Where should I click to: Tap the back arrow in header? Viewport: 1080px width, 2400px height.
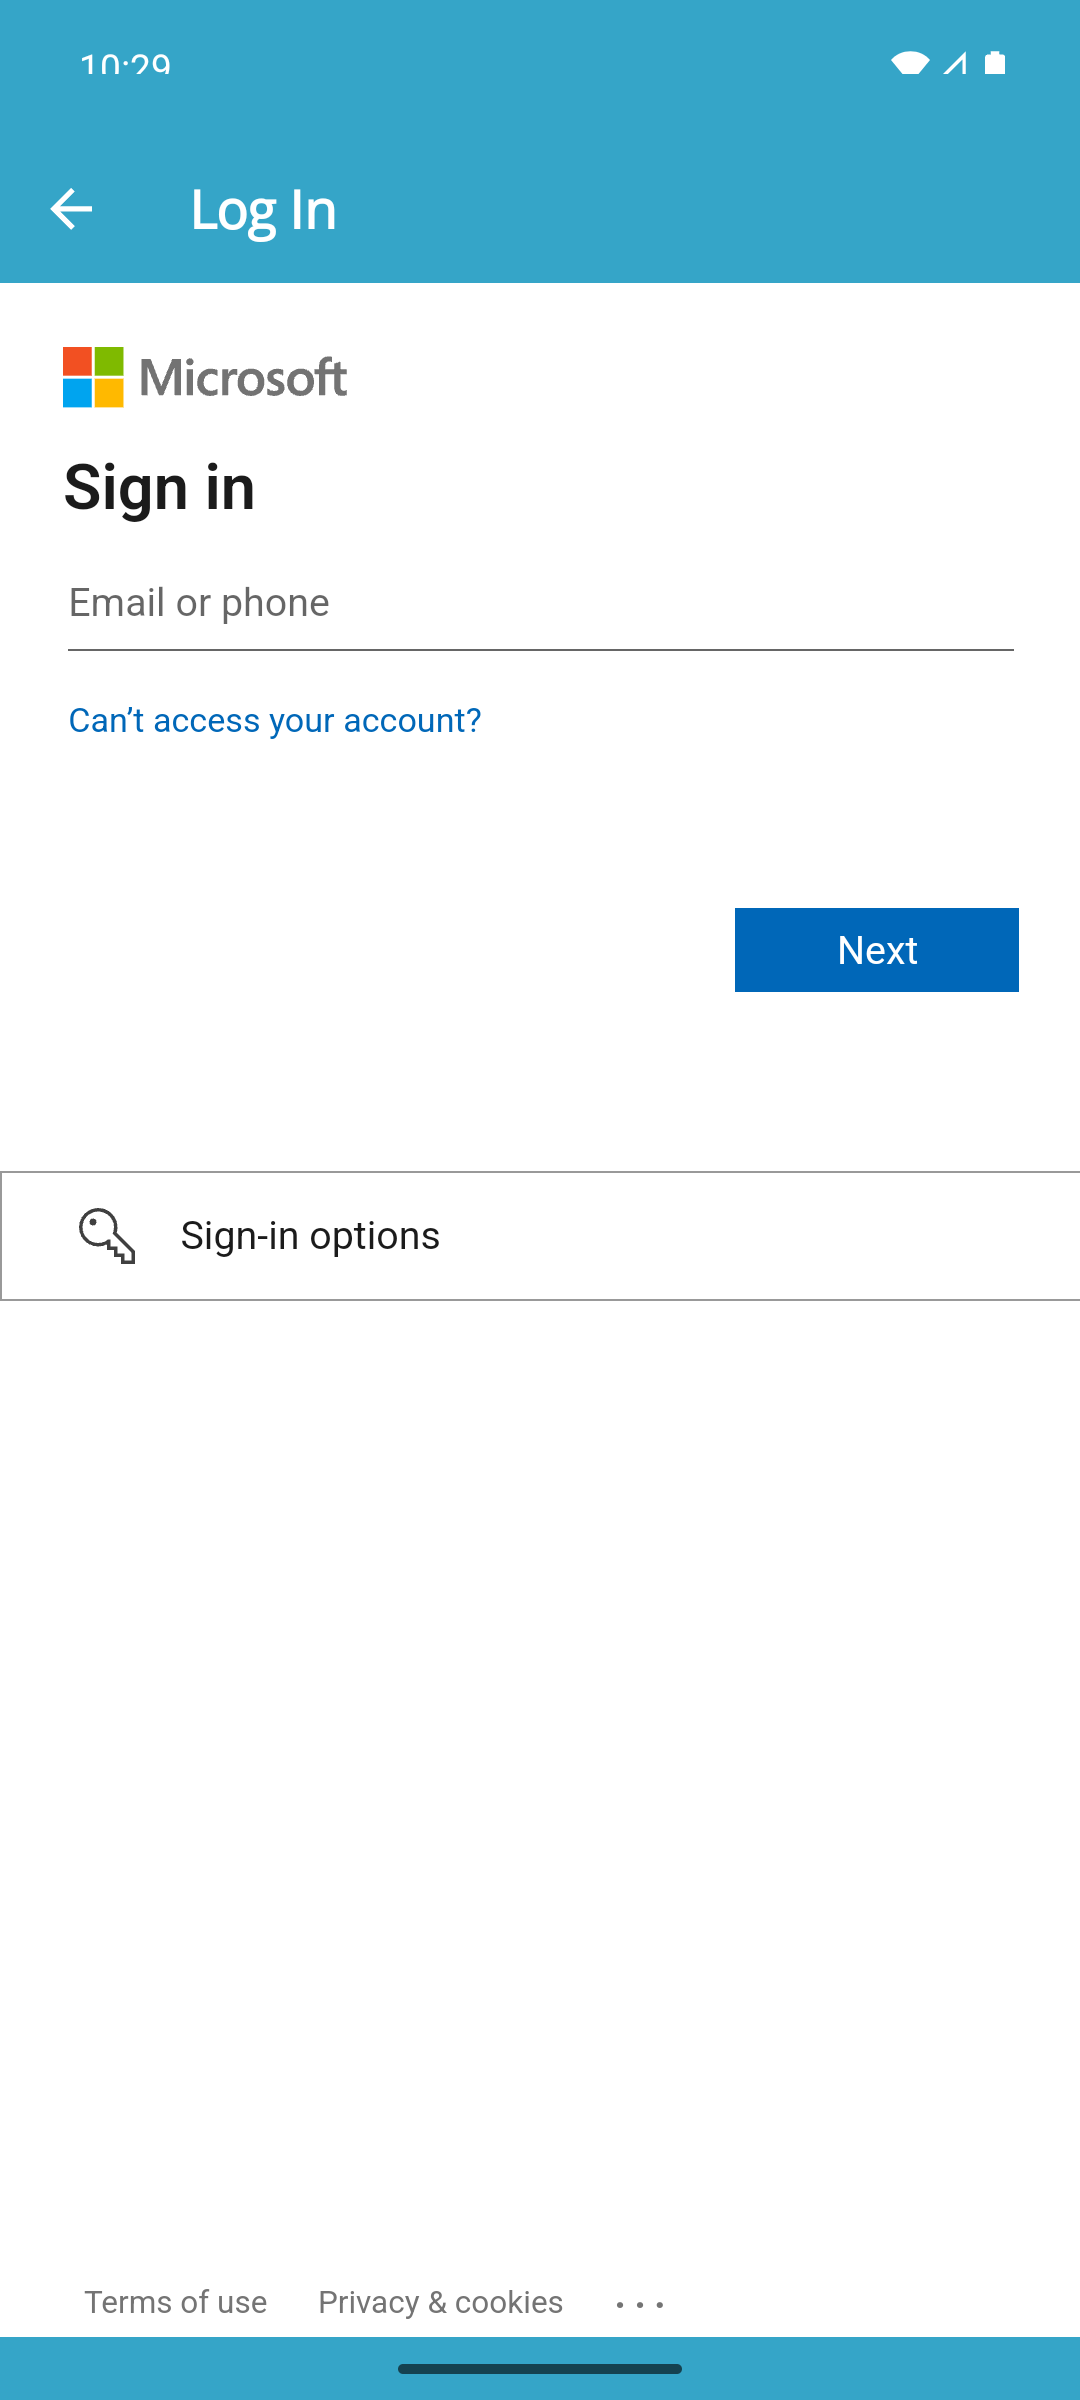tap(71, 209)
